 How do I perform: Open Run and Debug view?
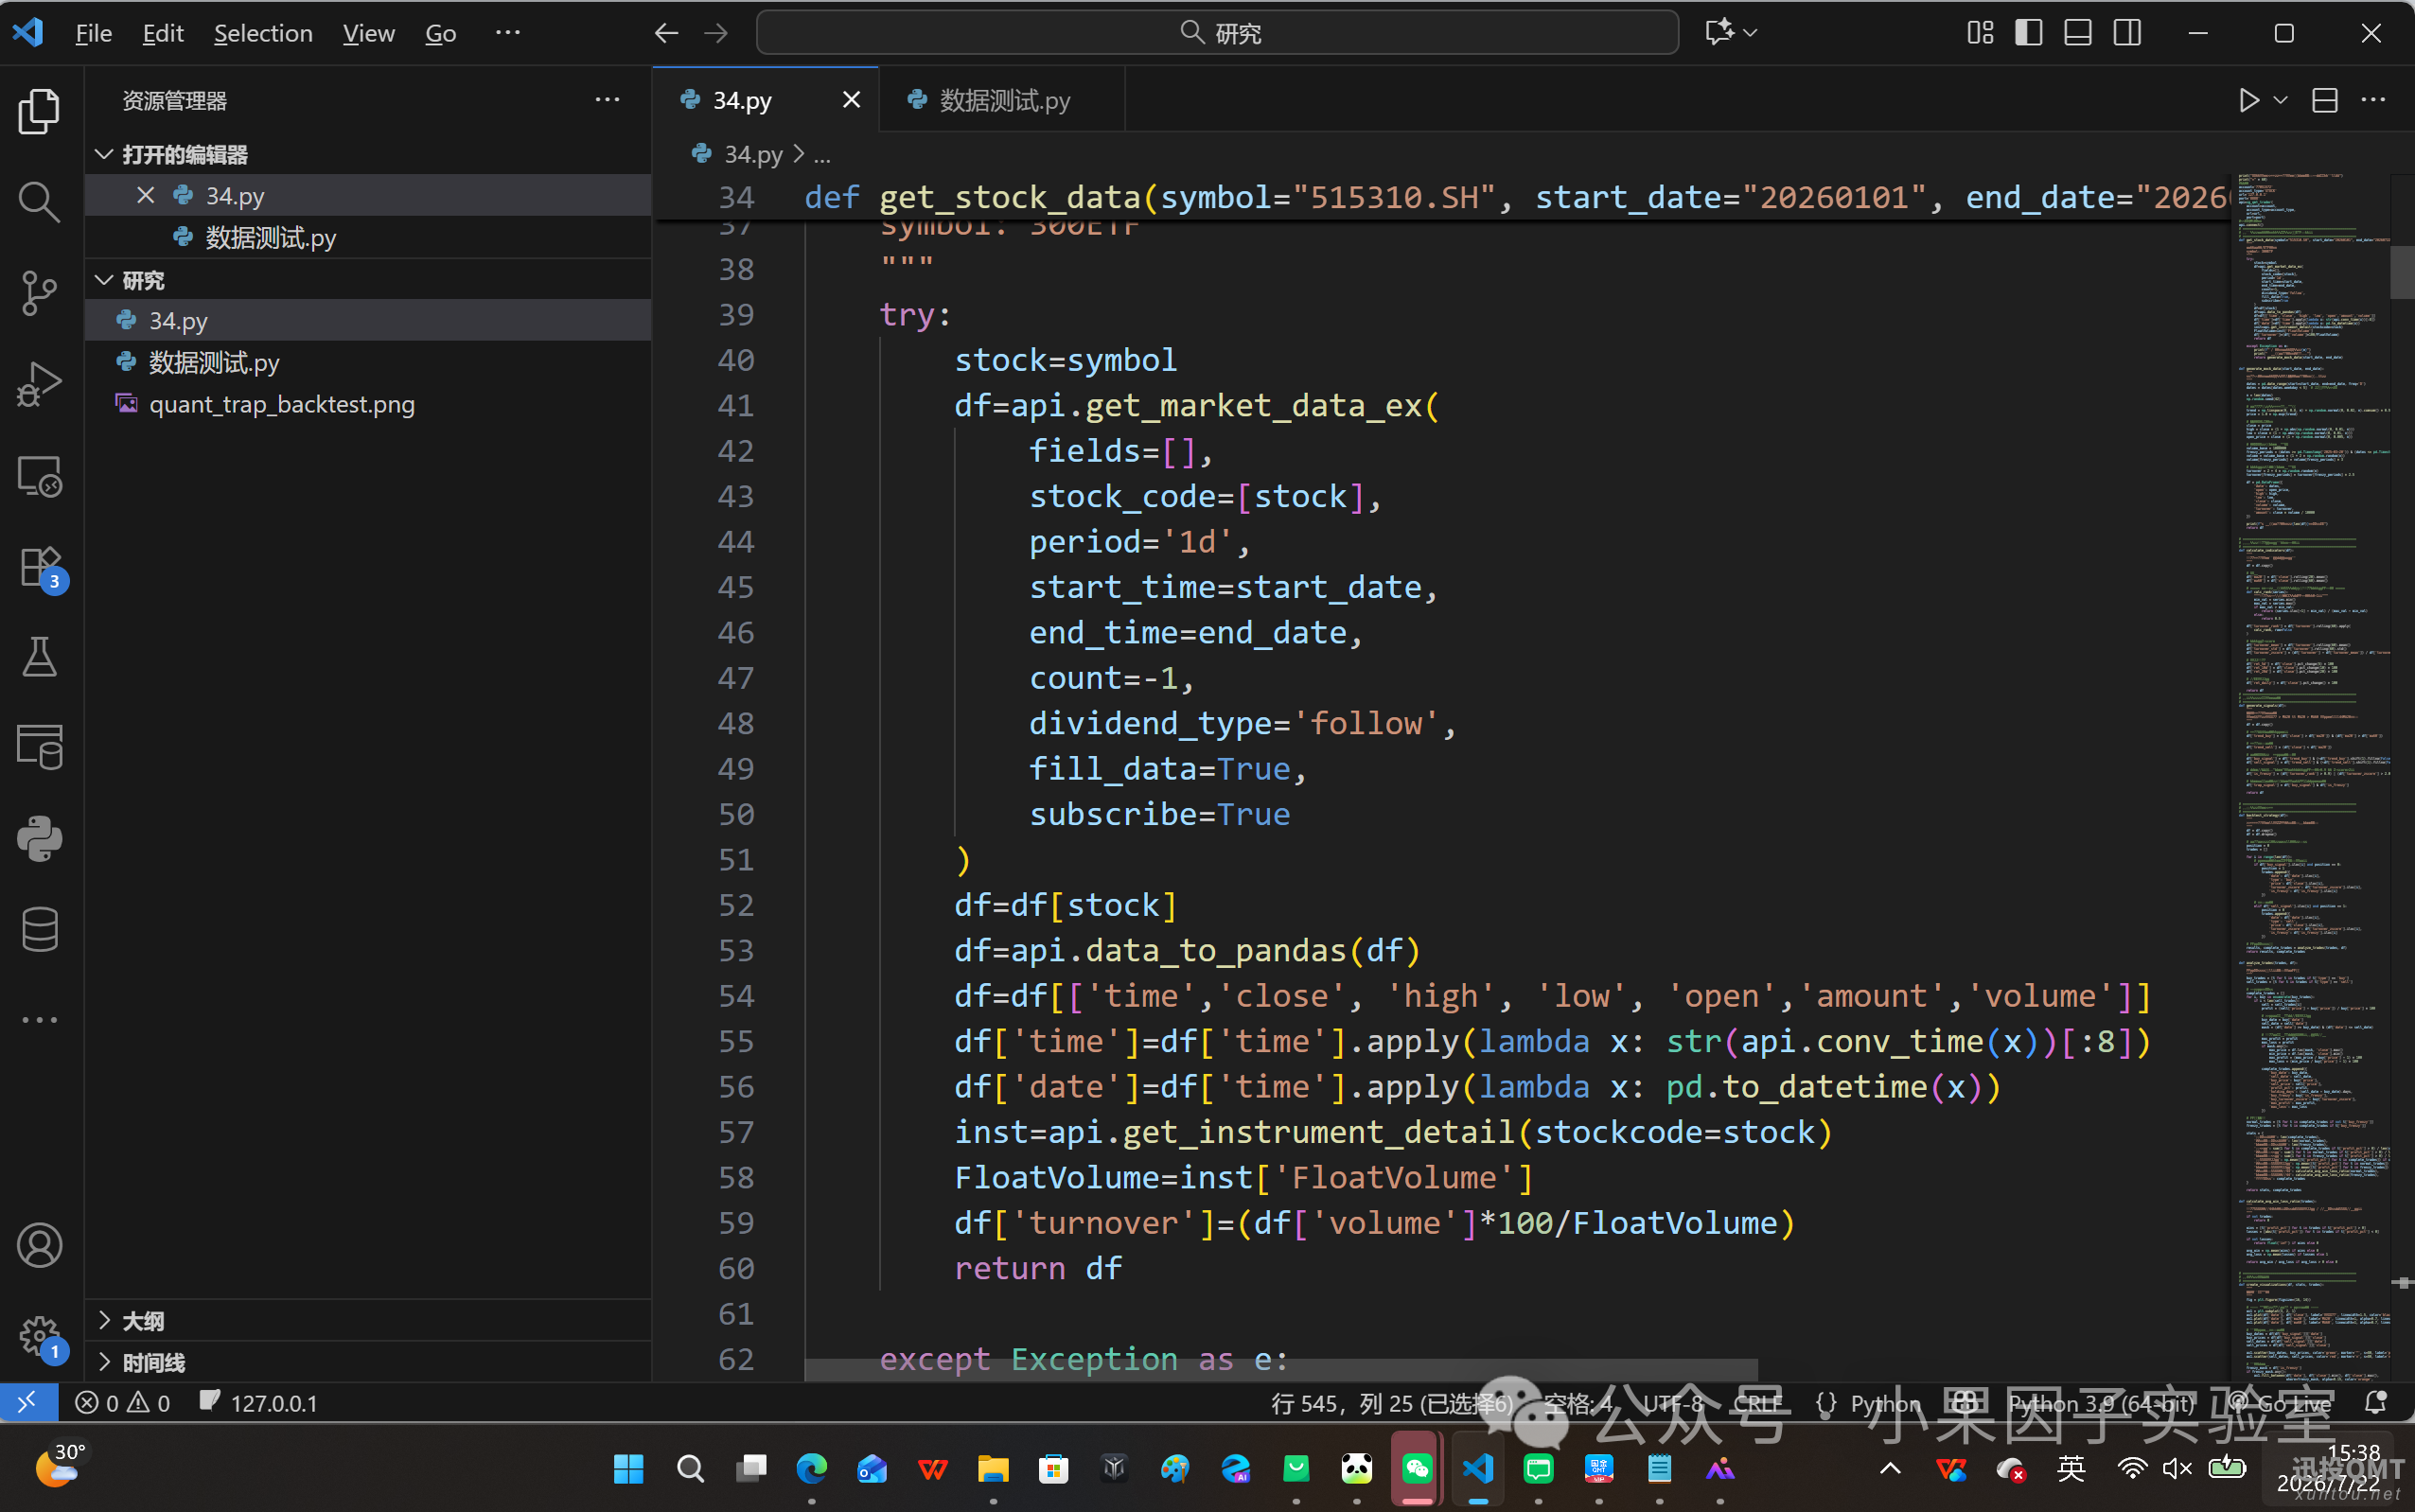coord(39,384)
